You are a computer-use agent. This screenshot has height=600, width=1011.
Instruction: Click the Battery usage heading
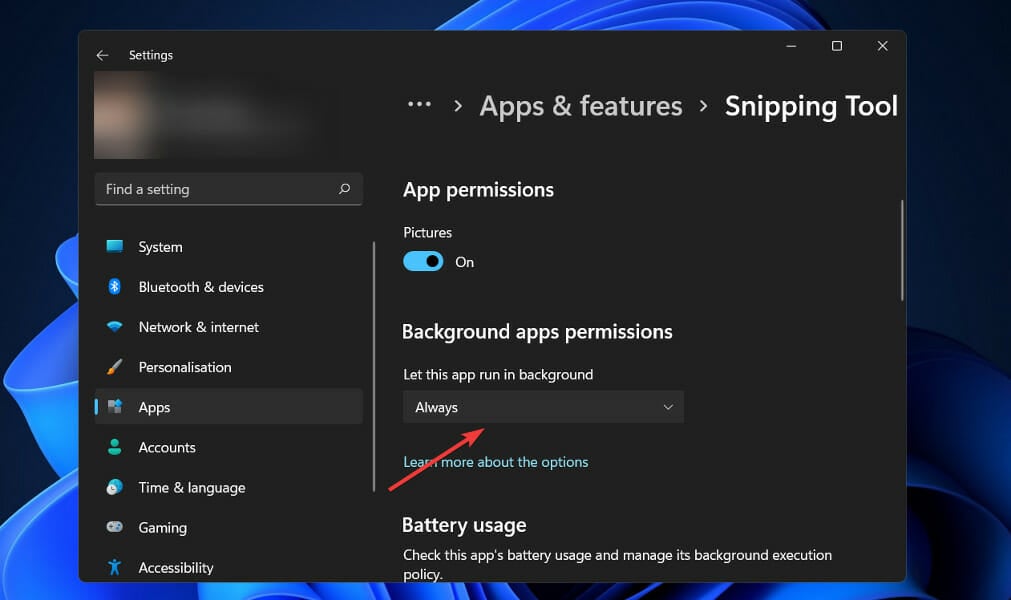(464, 525)
